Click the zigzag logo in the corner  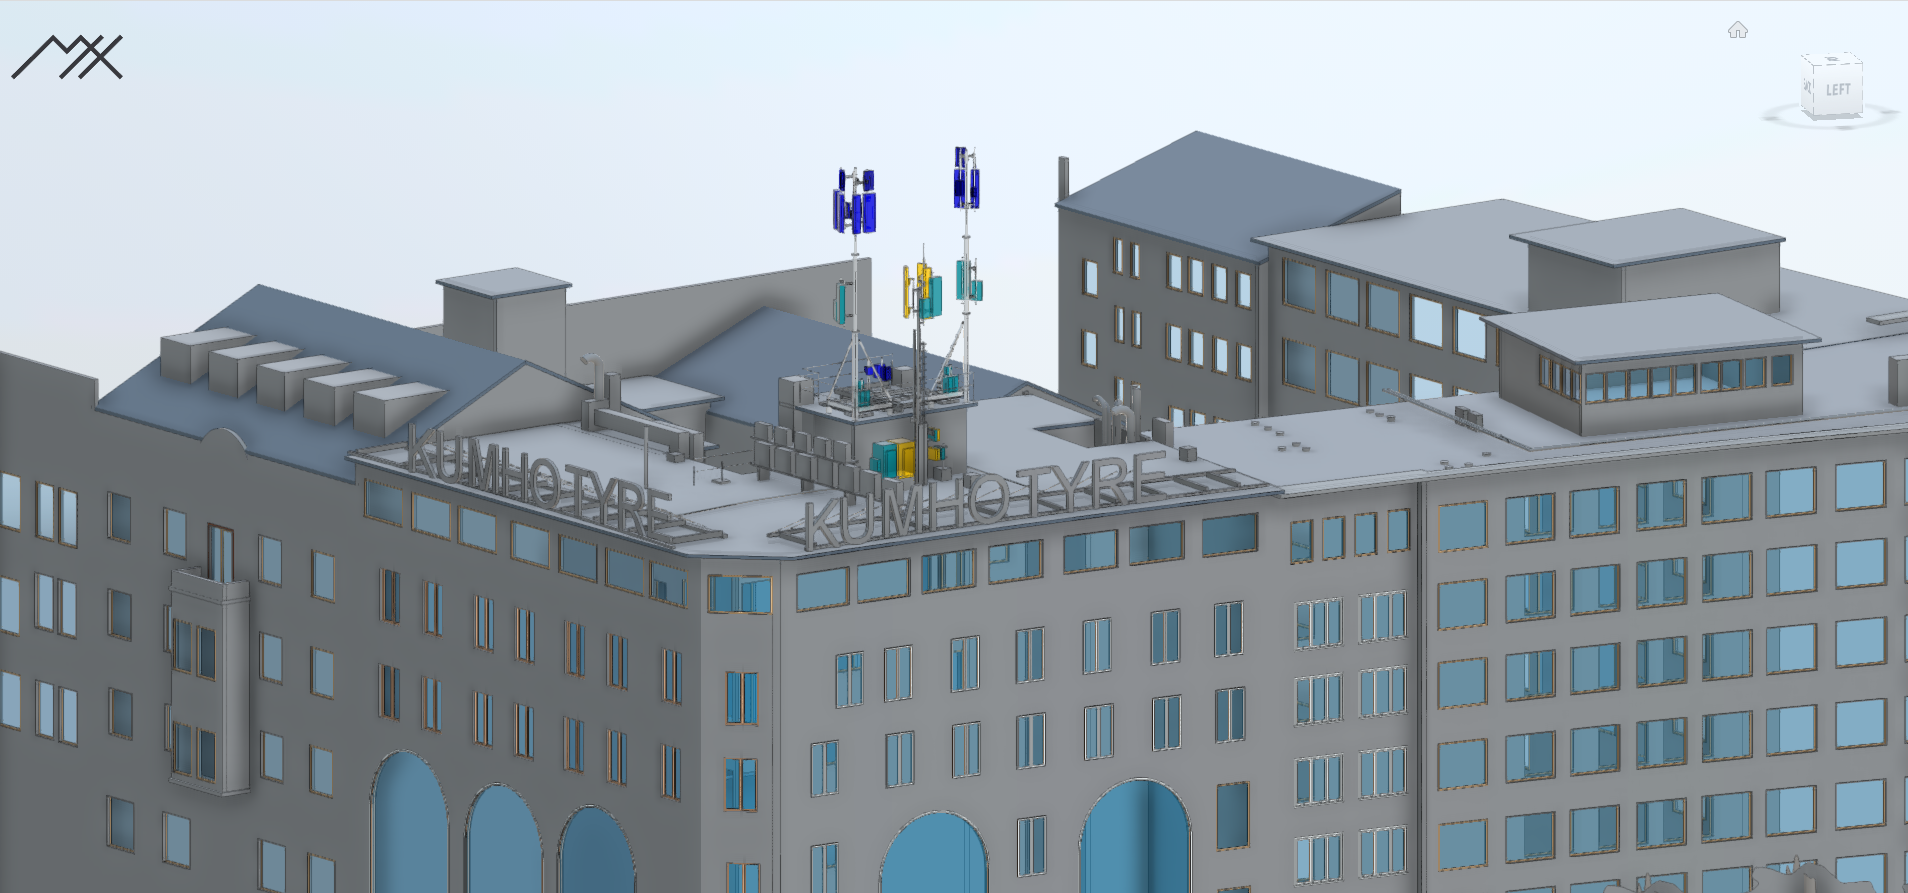(x=67, y=57)
